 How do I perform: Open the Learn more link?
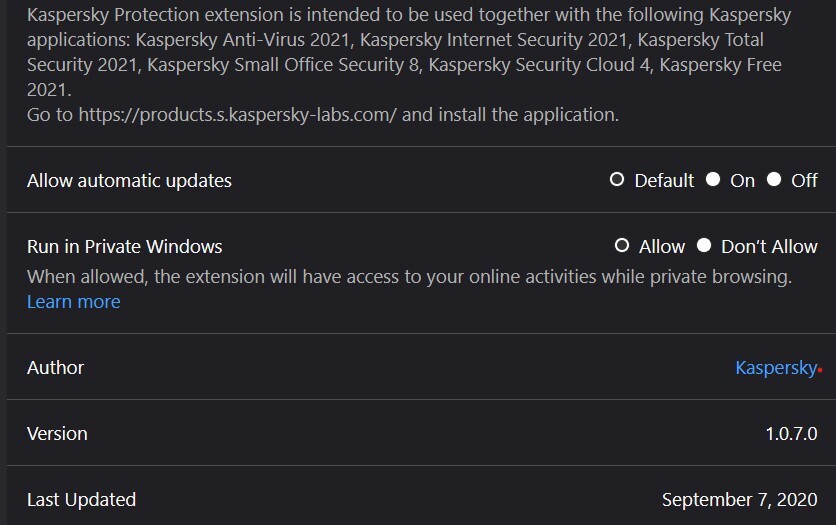[x=73, y=302]
